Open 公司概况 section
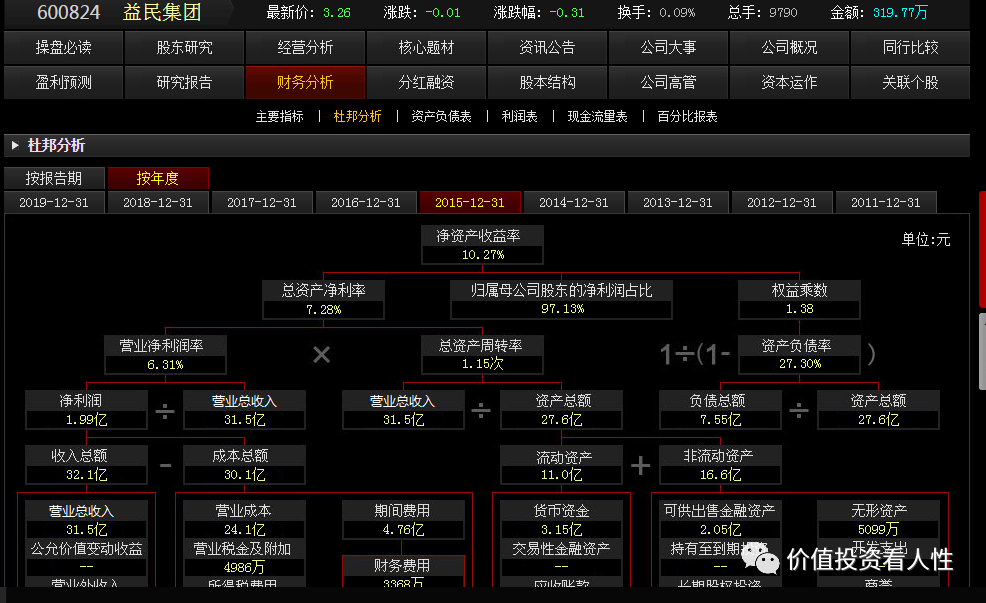The height and width of the screenshot is (603, 986). click(x=789, y=47)
